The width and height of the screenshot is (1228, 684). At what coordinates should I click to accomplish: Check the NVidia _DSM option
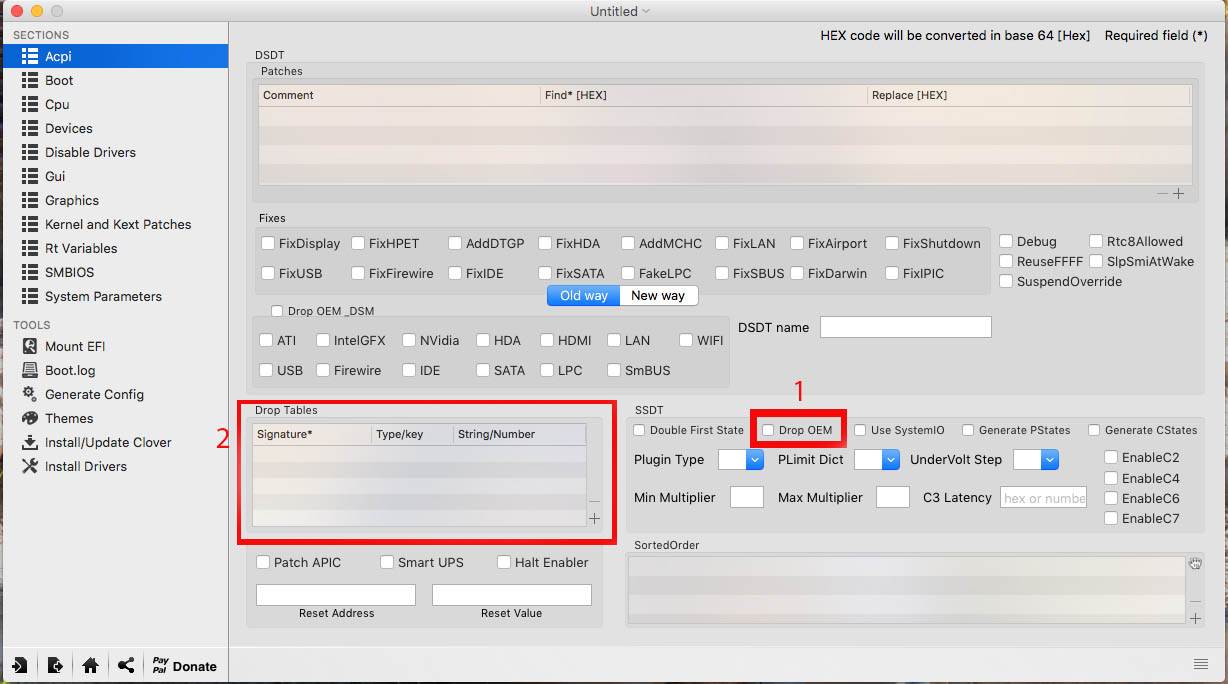[409, 340]
